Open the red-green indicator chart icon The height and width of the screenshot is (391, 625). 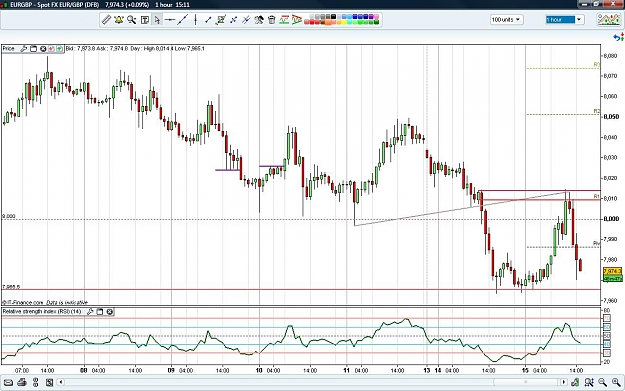click(284, 20)
